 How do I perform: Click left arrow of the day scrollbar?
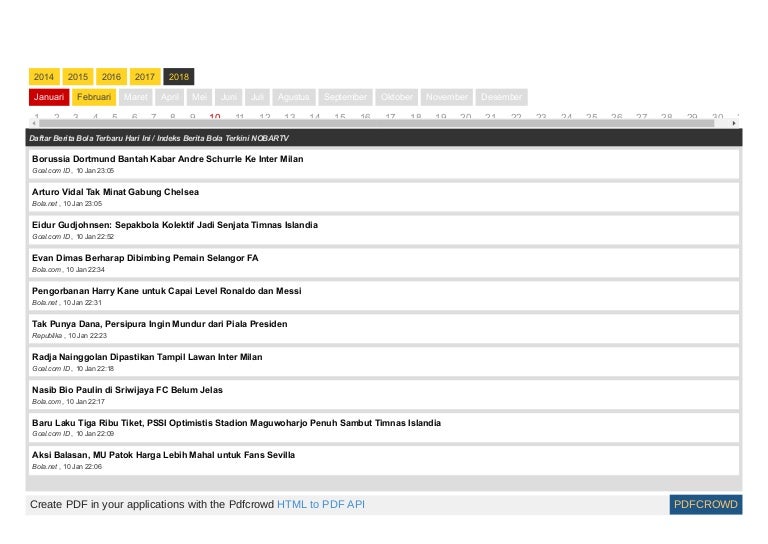[x=33, y=123]
